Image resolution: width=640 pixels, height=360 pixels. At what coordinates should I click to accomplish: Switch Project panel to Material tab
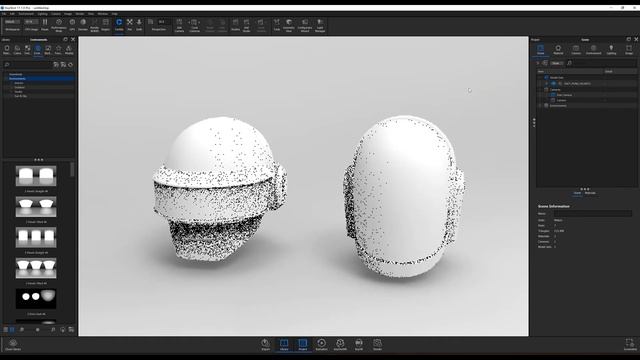coord(558,50)
